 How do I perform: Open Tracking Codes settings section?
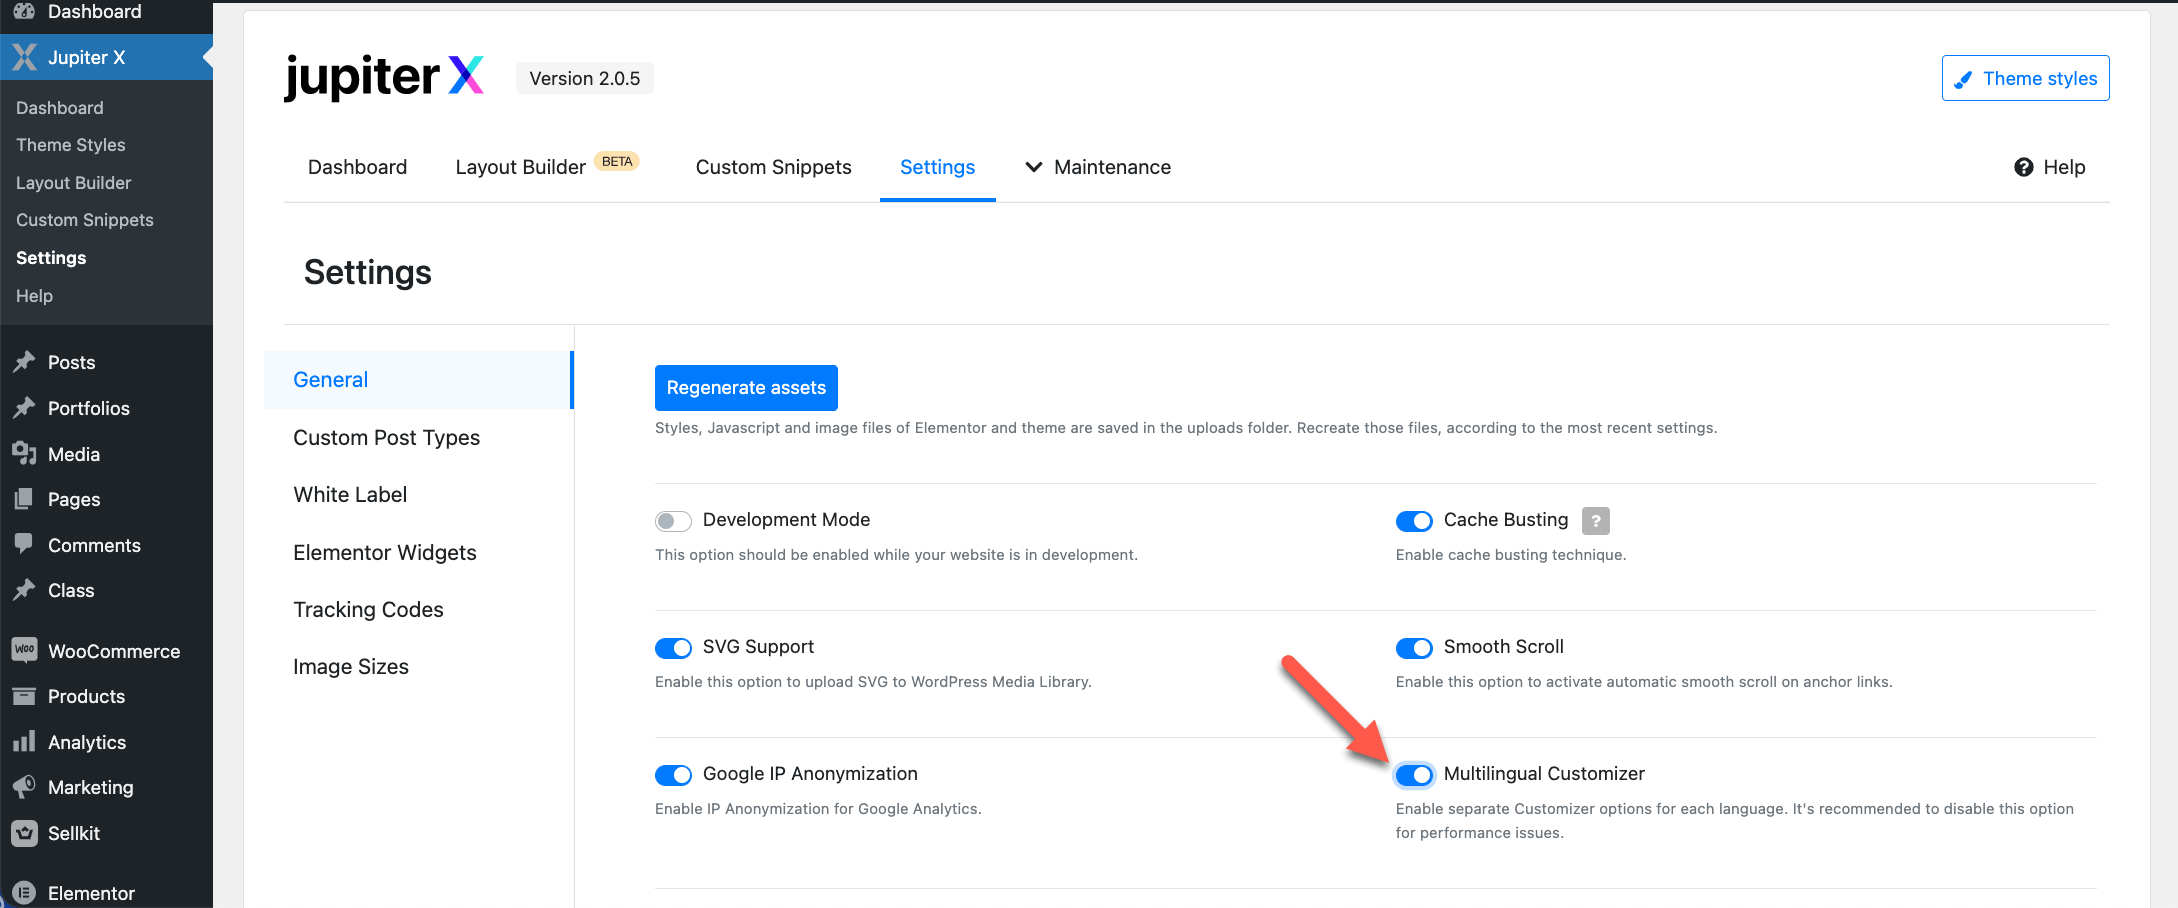(x=368, y=610)
